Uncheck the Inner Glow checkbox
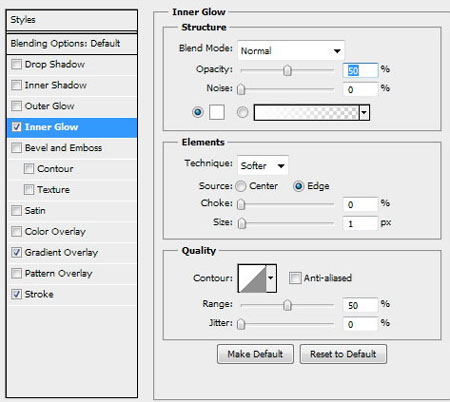 16,127
